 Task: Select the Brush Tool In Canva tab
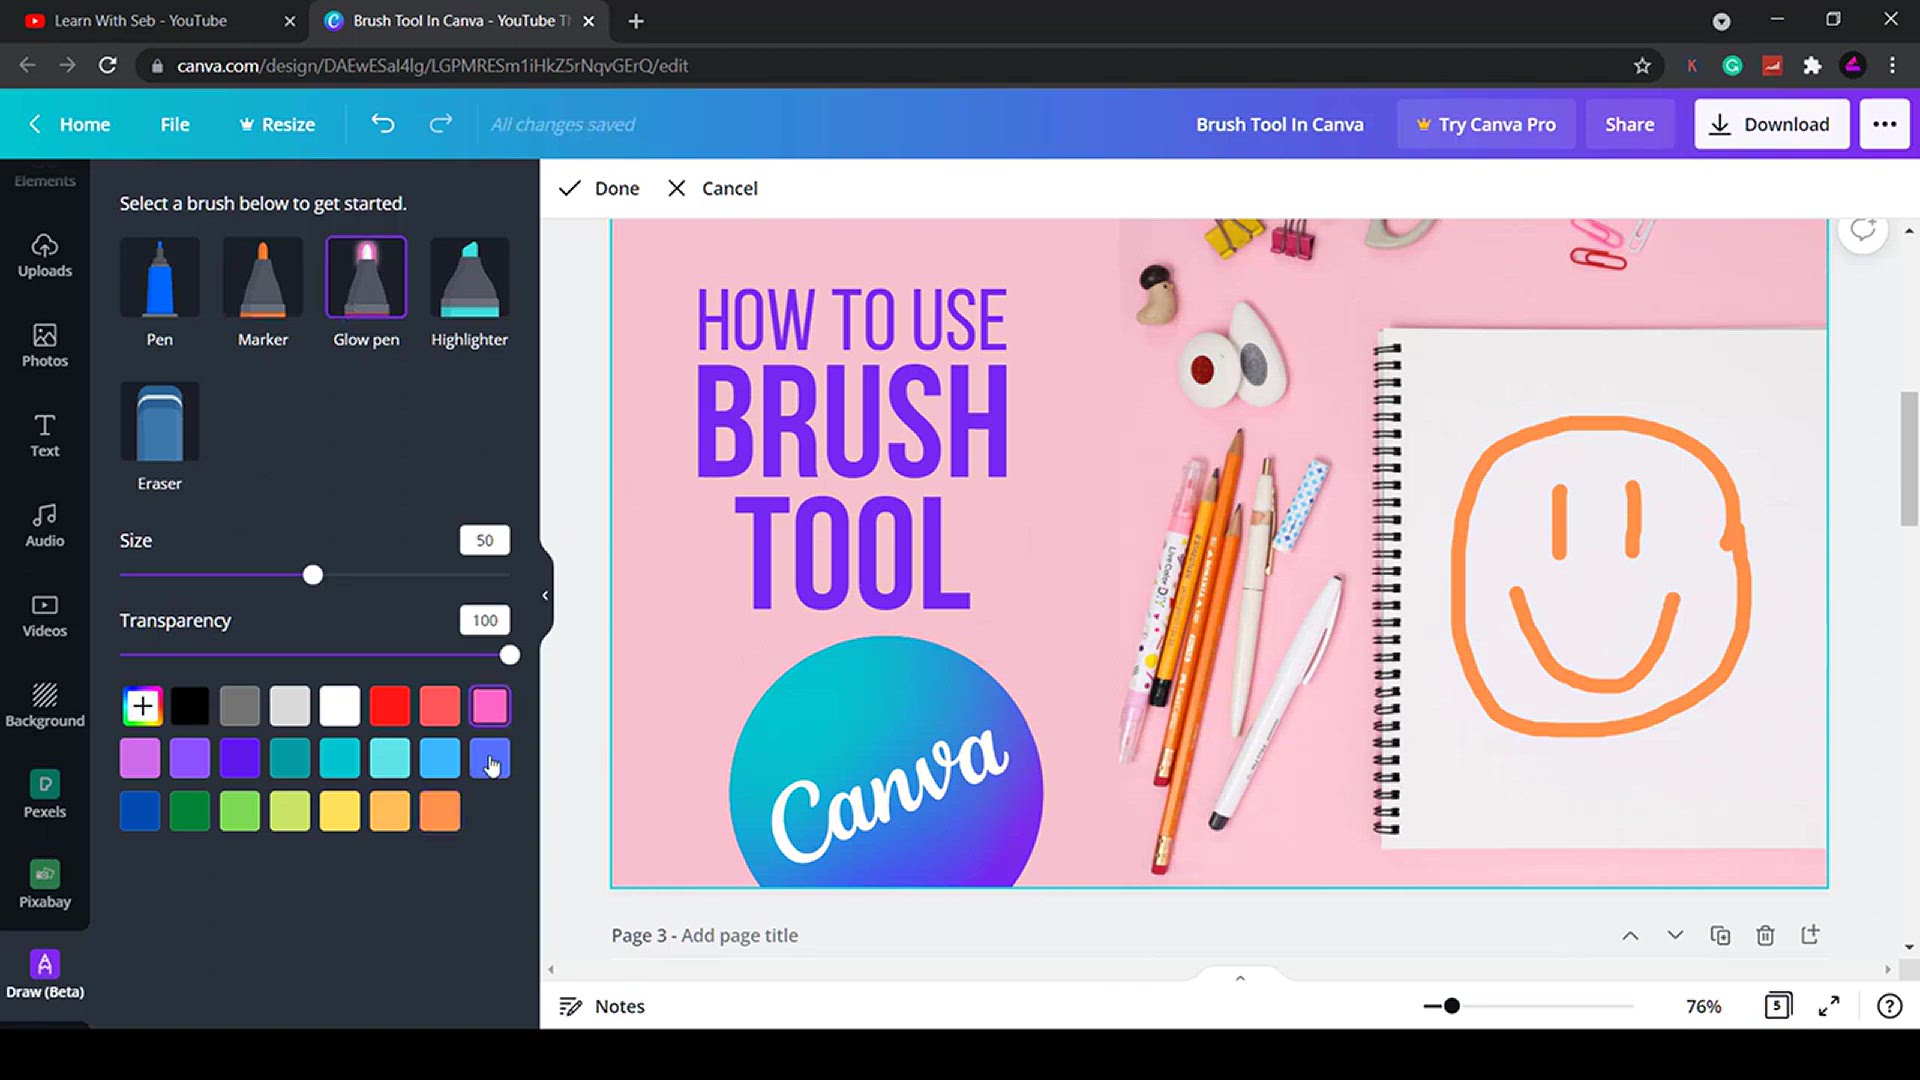(460, 20)
